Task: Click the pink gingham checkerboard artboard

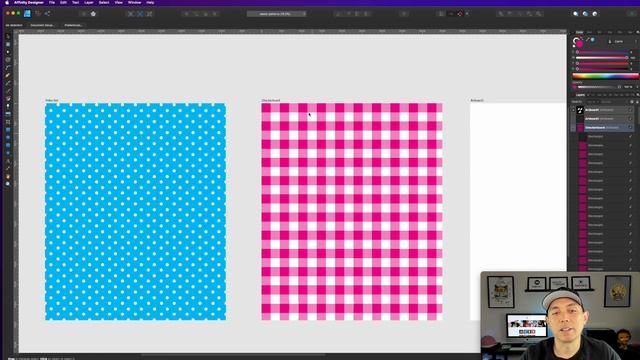Action: point(352,211)
